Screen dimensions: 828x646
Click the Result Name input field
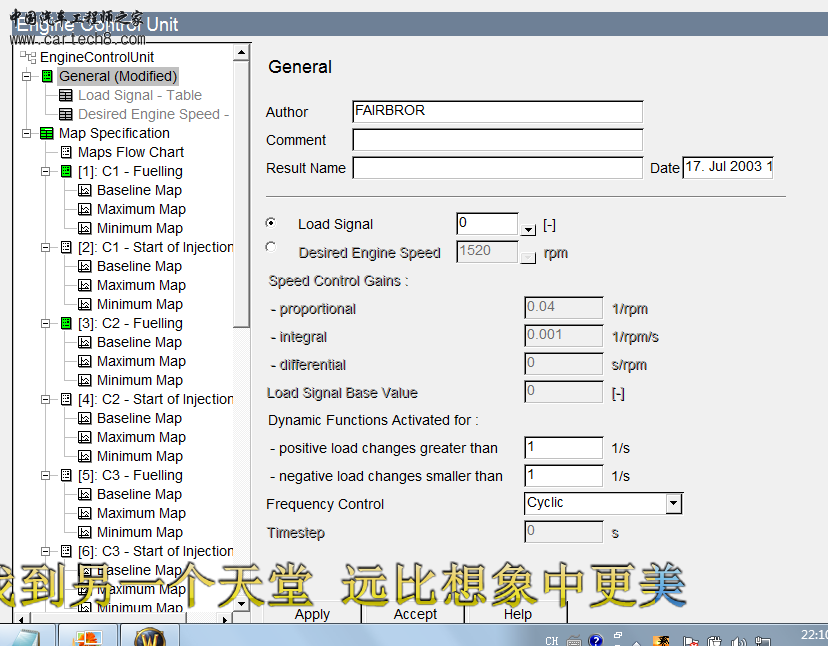[497, 168]
